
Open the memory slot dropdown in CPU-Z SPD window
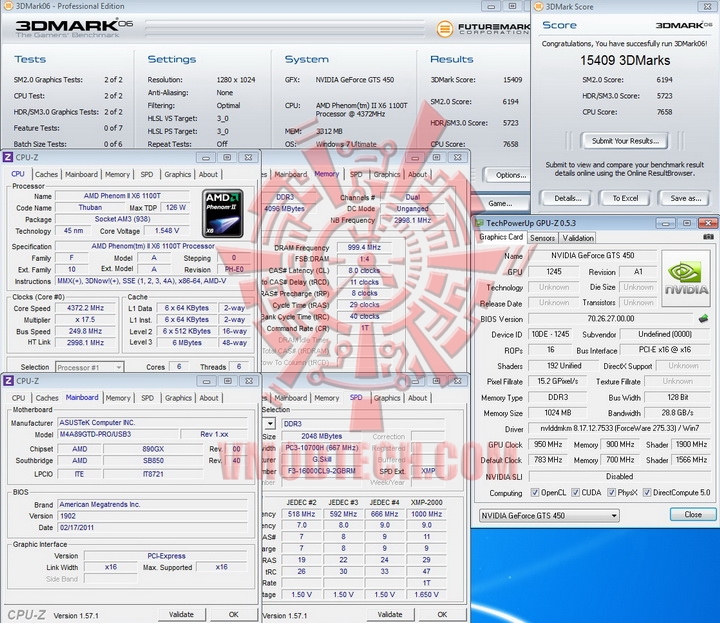[x=270, y=423]
